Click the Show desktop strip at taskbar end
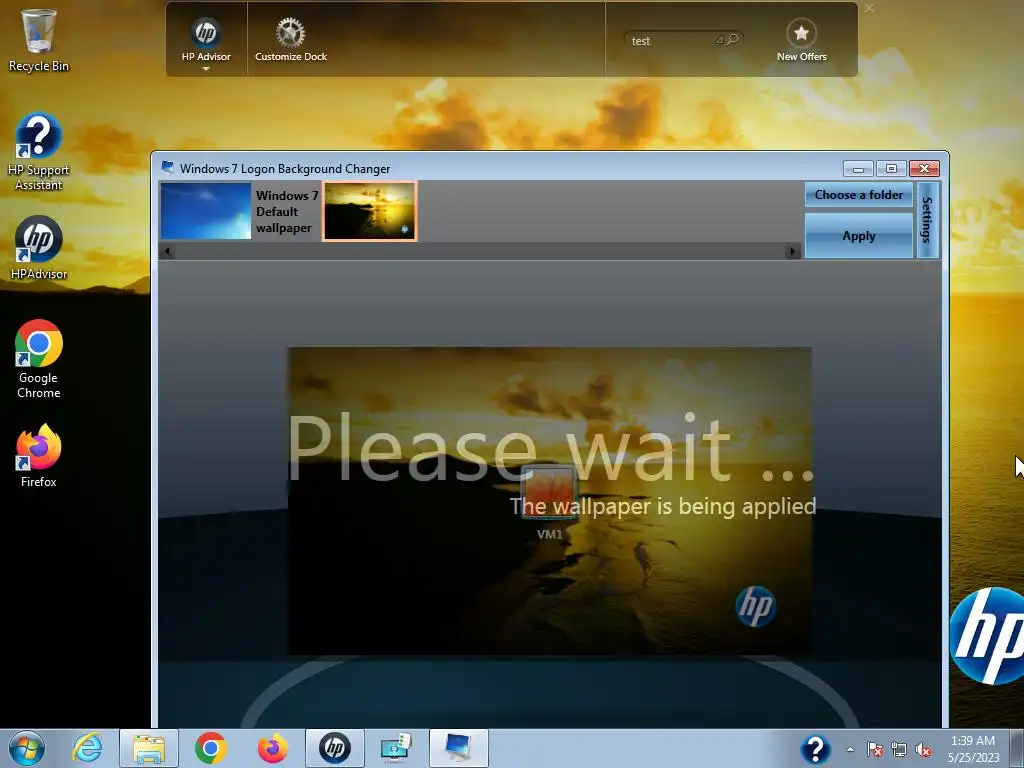This screenshot has width=1024, height=768. tap(1017, 749)
